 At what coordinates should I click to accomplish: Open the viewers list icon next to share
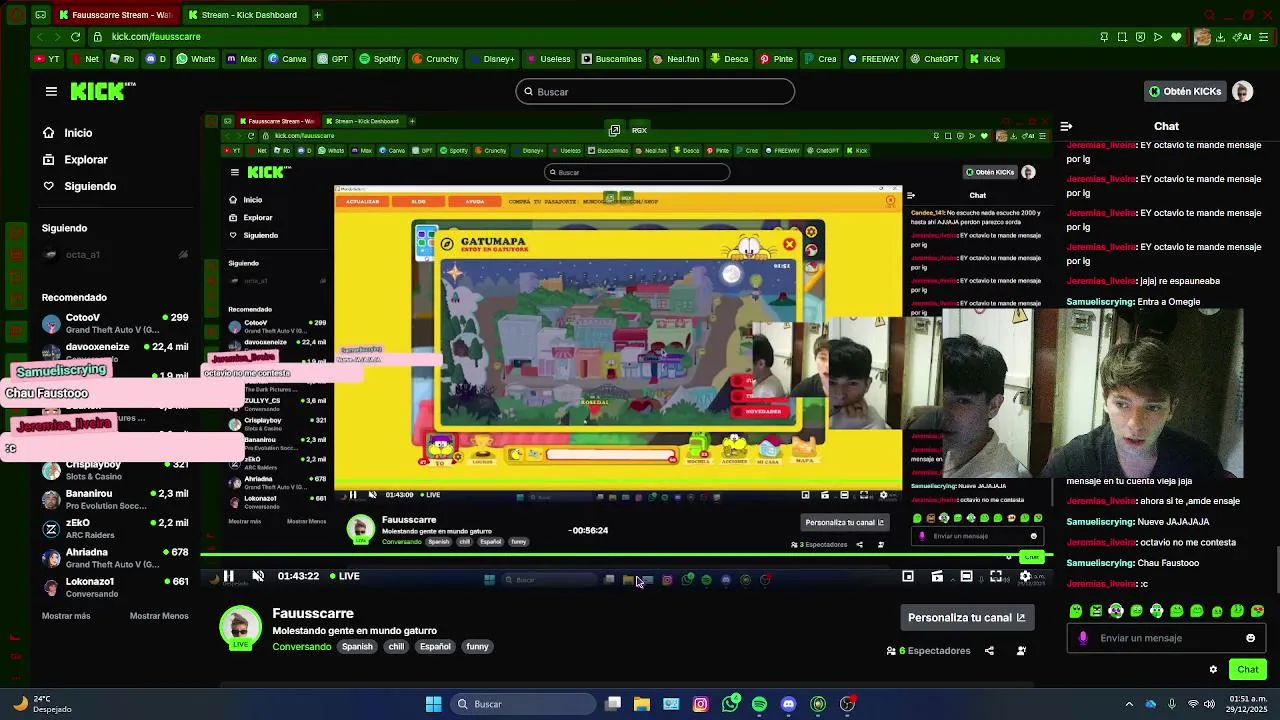click(x=1021, y=651)
